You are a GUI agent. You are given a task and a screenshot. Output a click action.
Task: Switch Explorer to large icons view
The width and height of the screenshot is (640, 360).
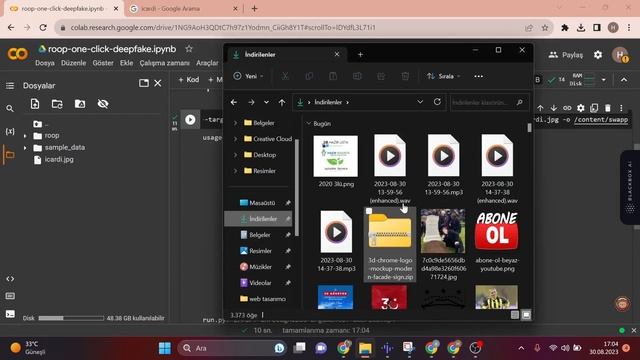(x=527, y=315)
